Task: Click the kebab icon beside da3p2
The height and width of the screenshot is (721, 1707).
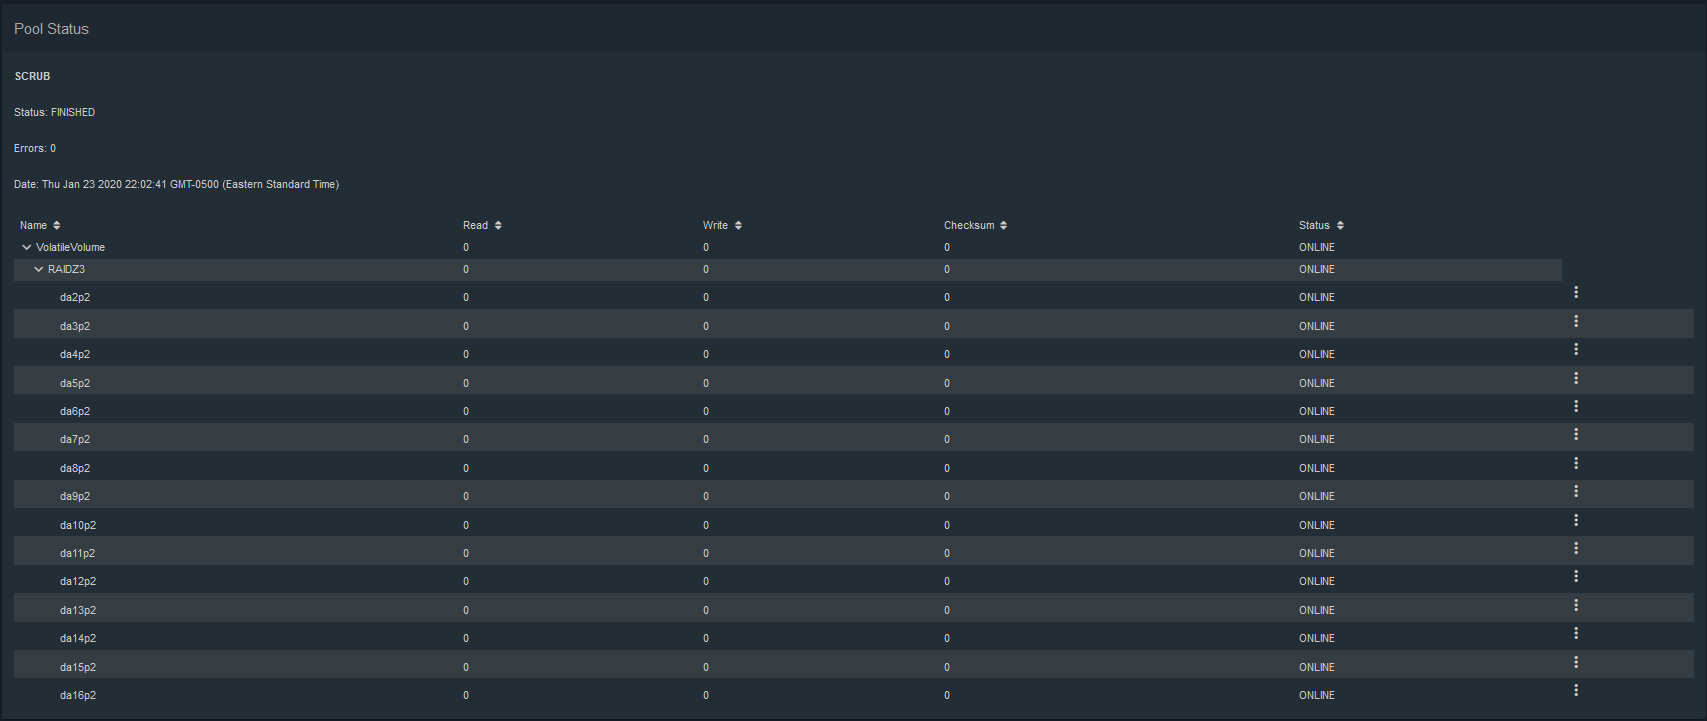Action: click(x=1576, y=321)
